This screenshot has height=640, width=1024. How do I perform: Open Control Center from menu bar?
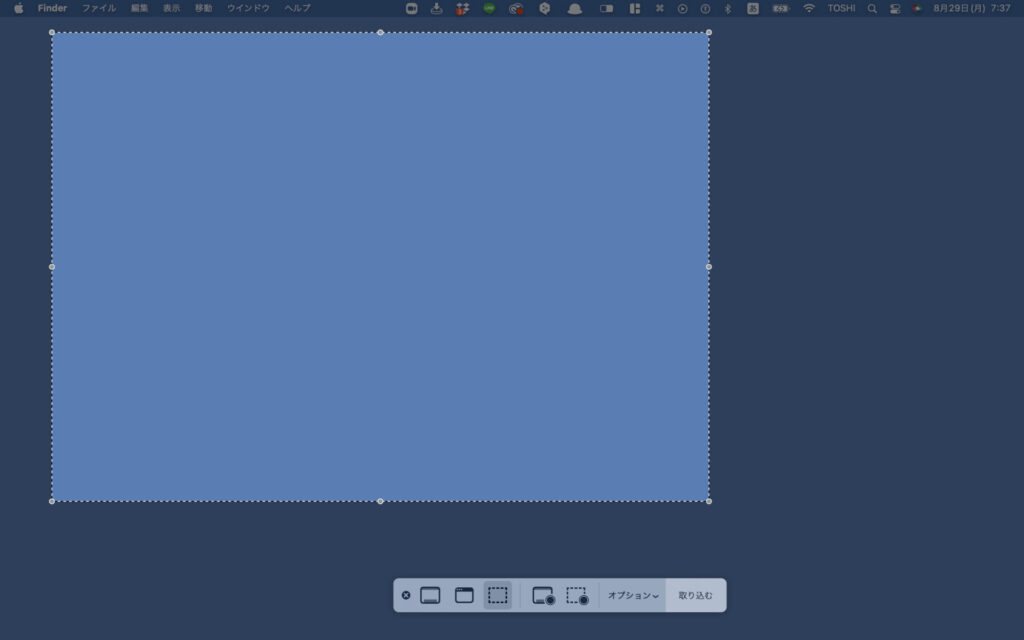click(x=895, y=8)
